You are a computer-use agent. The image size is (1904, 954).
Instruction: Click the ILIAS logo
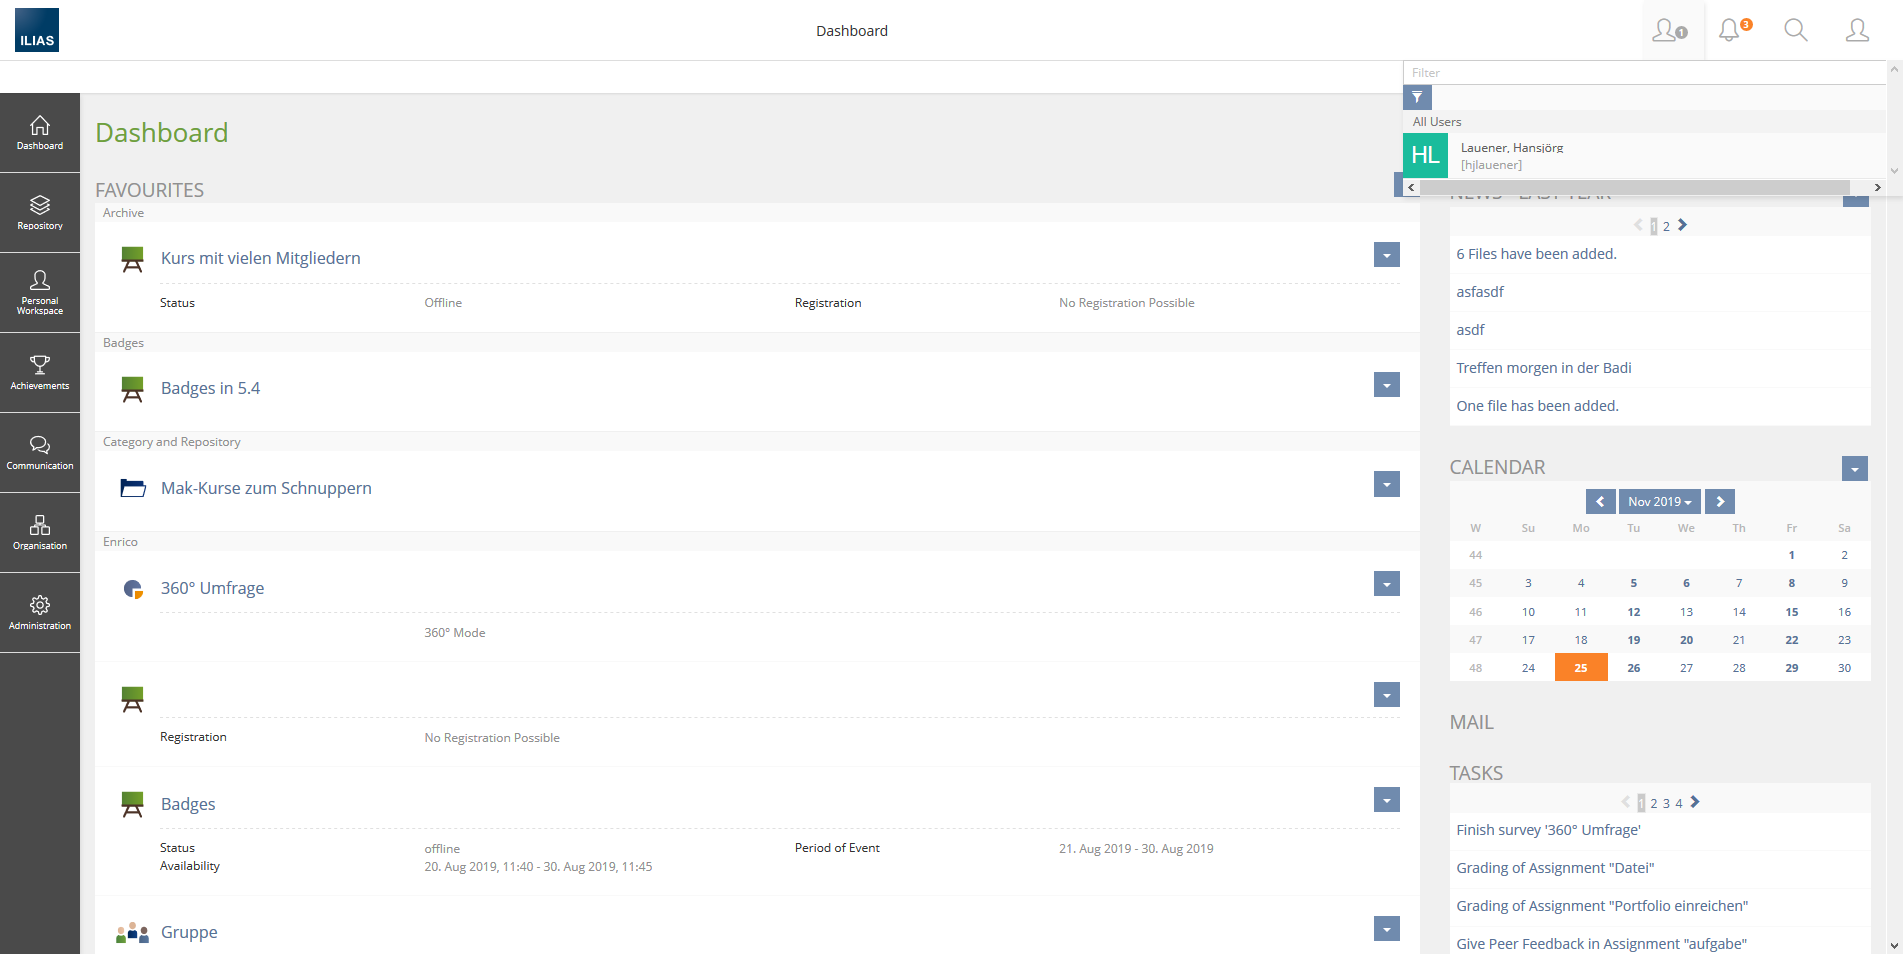click(37, 30)
